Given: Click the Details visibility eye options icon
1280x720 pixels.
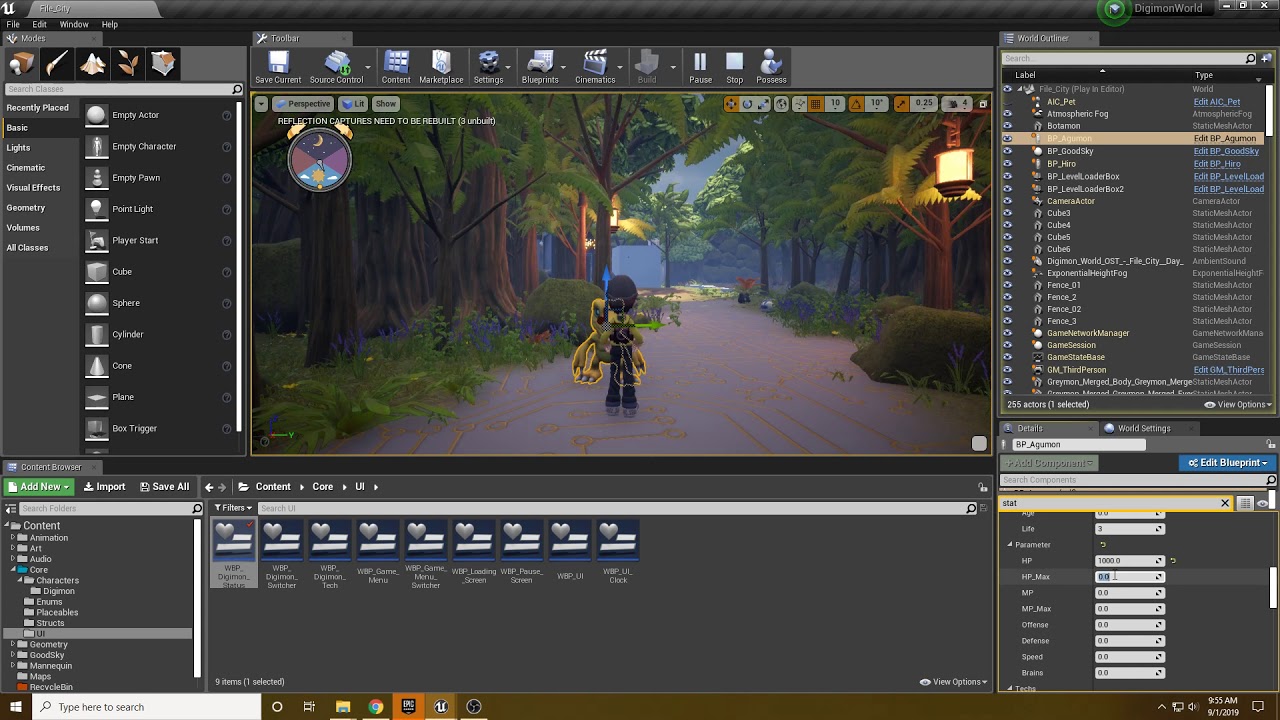Looking at the screenshot, I should click(1262, 503).
